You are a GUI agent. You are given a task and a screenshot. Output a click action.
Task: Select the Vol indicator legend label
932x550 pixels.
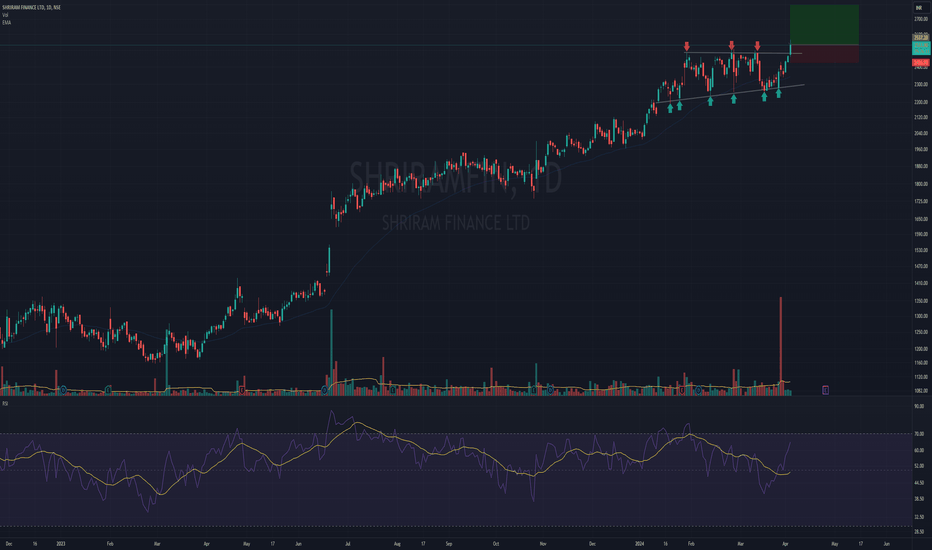pyautogui.click(x=5, y=15)
